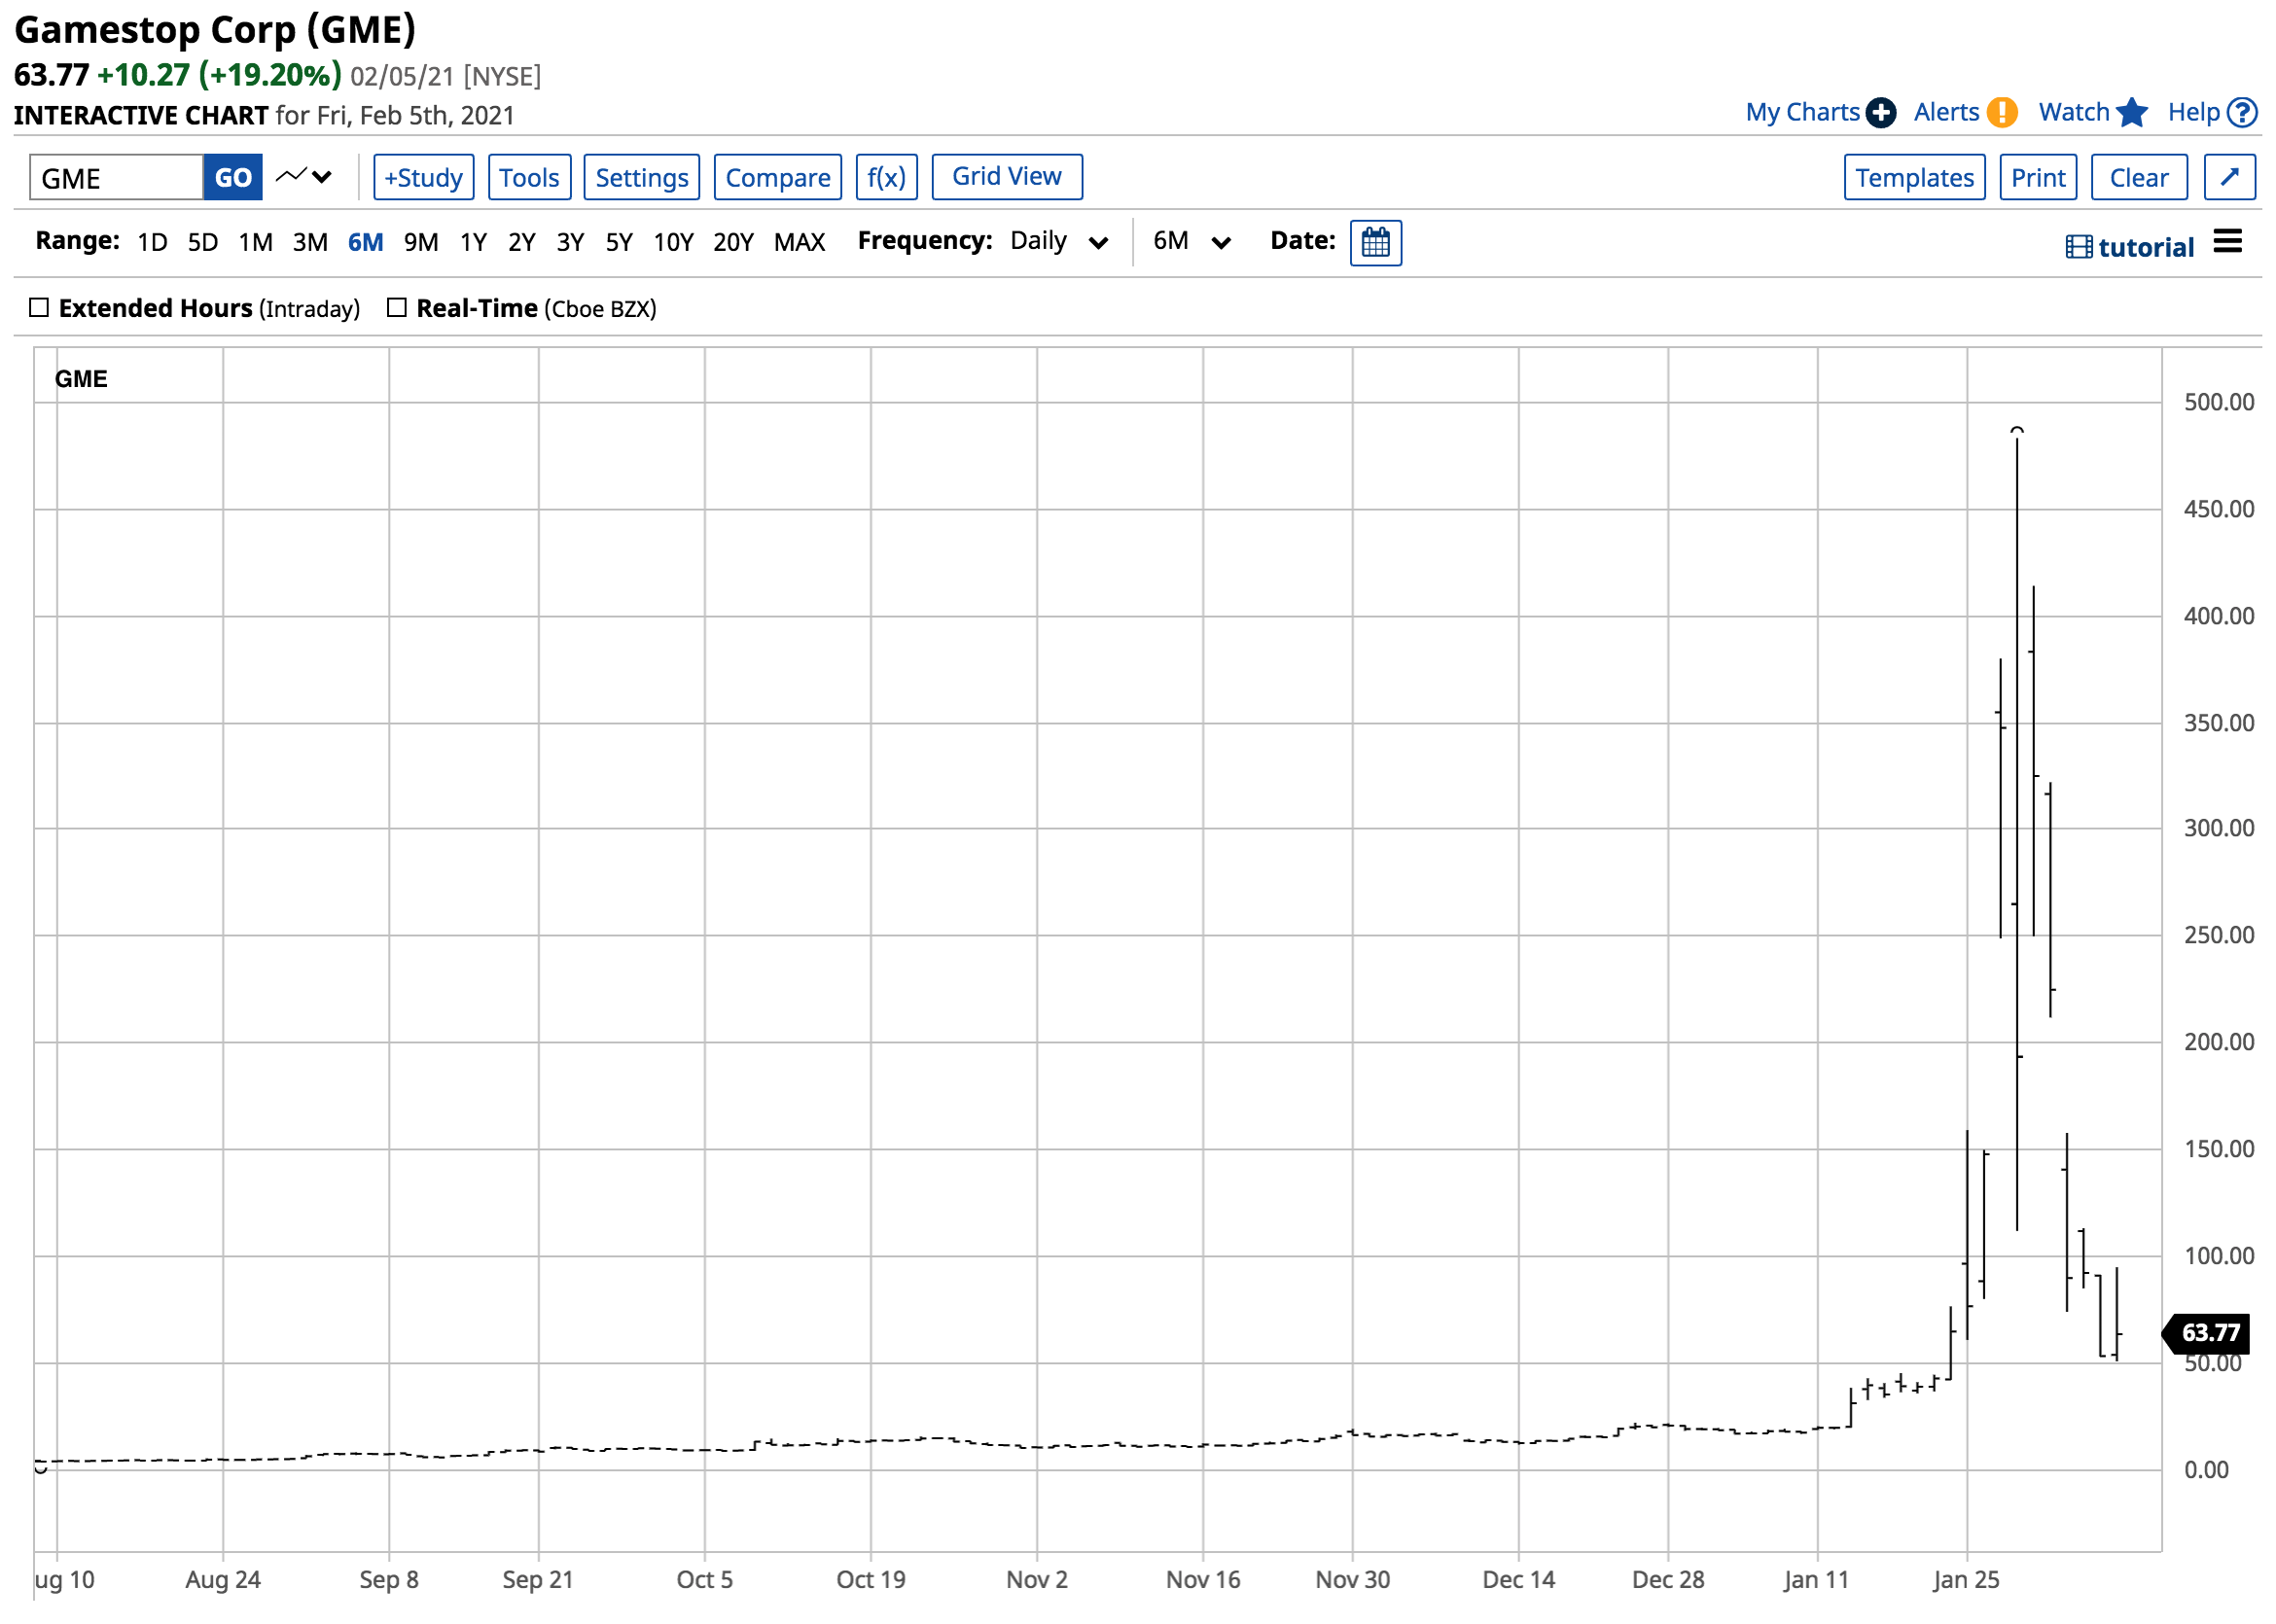The height and width of the screenshot is (1624, 2276).
Task: Click the Help question mark icon
Action: (2242, 112)
